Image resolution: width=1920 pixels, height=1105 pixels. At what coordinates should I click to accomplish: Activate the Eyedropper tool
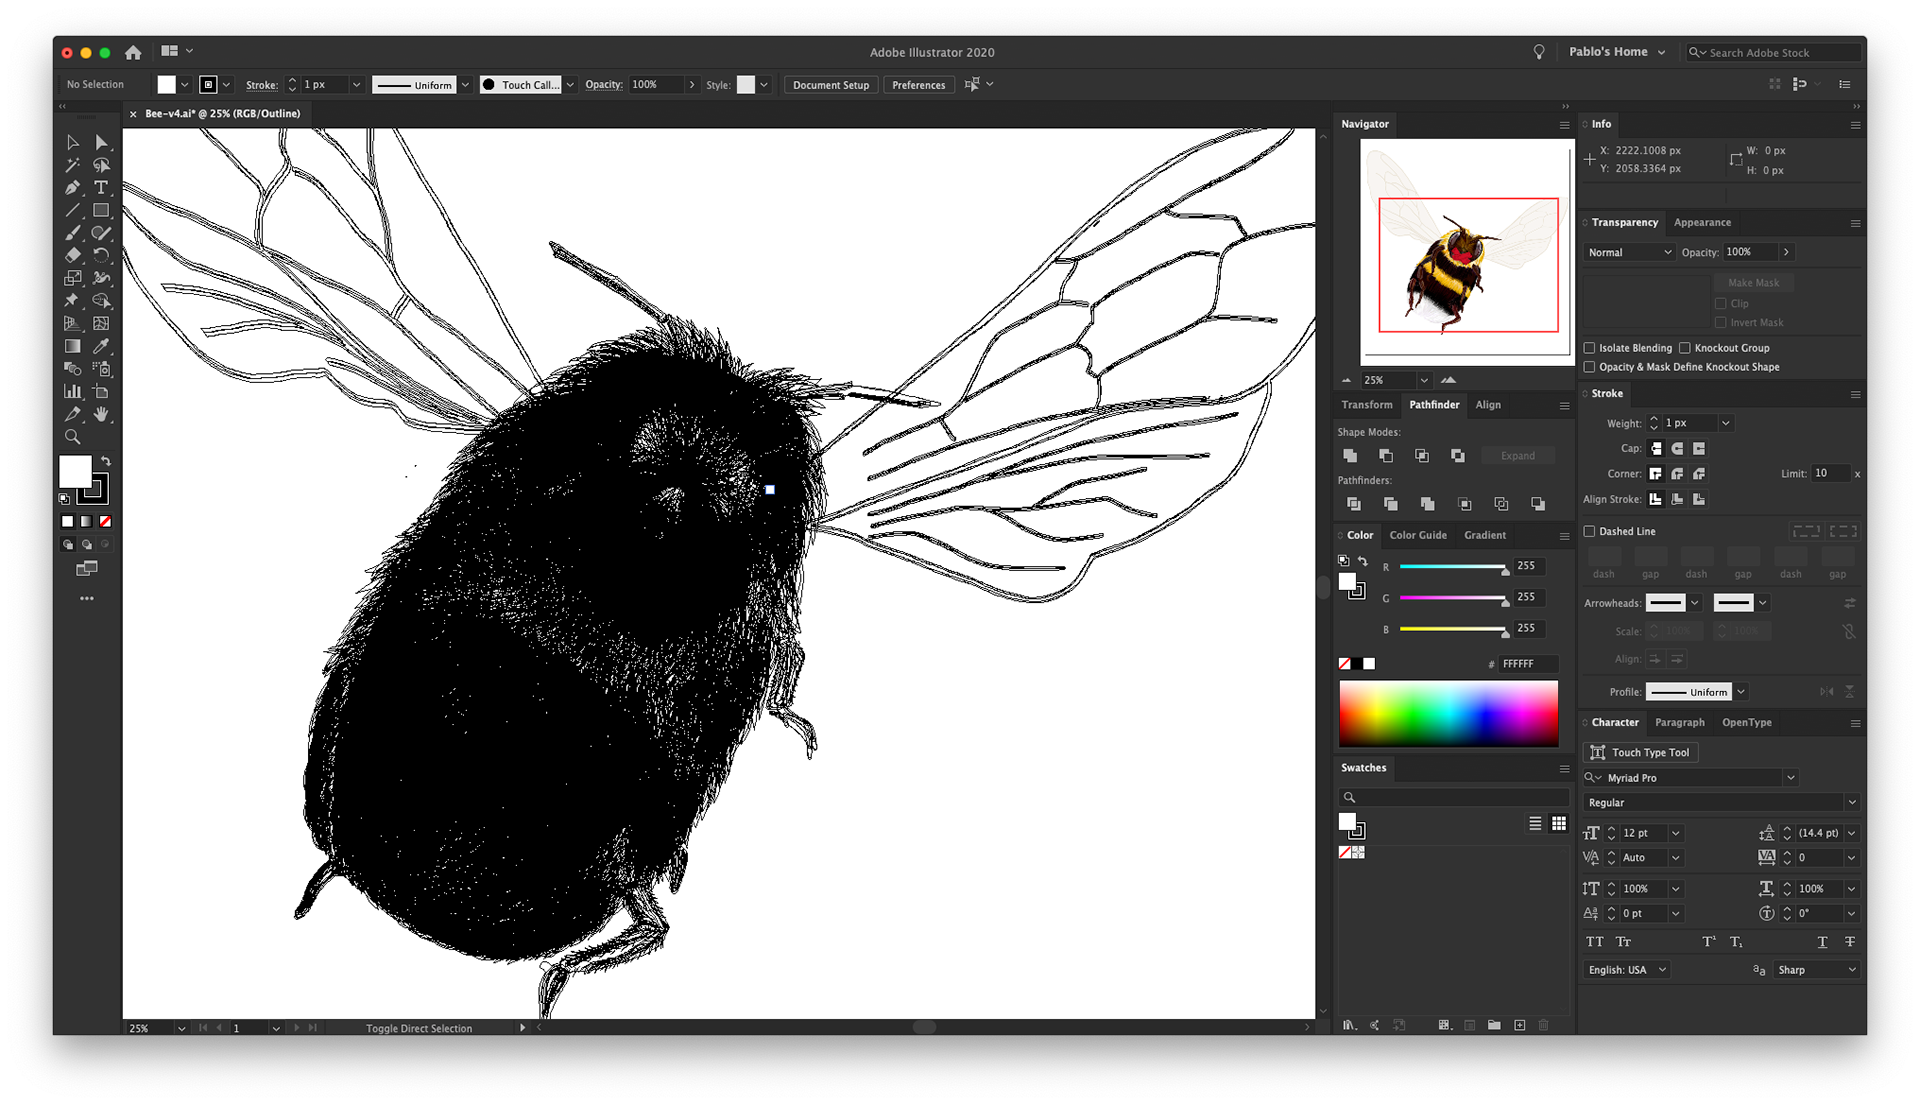[101, 346]
